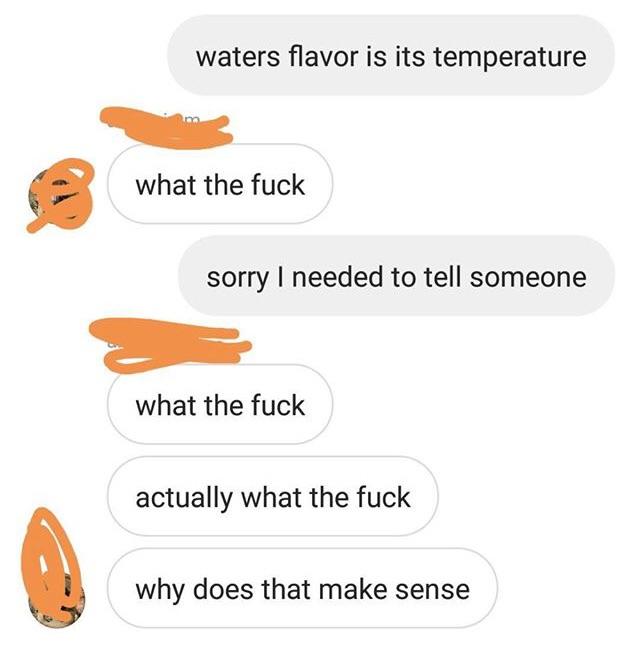Select the 'waters flavor is its temperature' message
This screenshot has height=649, width=640.
pos(391,56)
